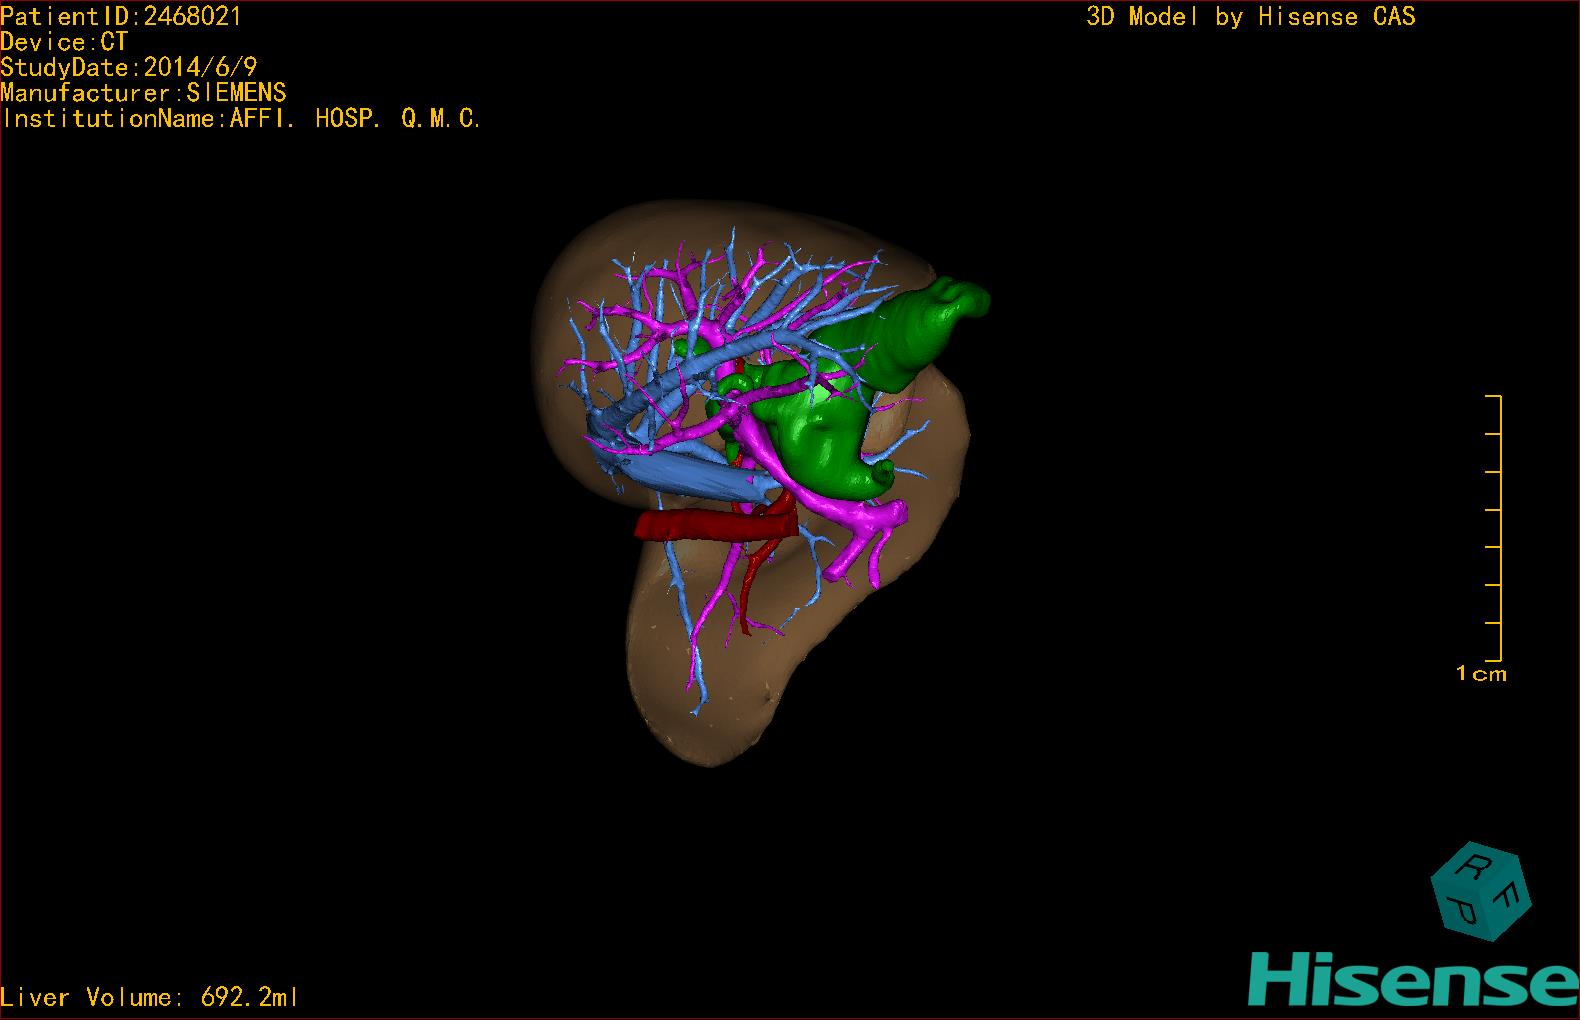Click 'InstitutionName:AFFI. HOSP. Q.M.C.' text
Image resolution: width=1580 pixels, height=1020 pixels.
[x=242, y=119]
